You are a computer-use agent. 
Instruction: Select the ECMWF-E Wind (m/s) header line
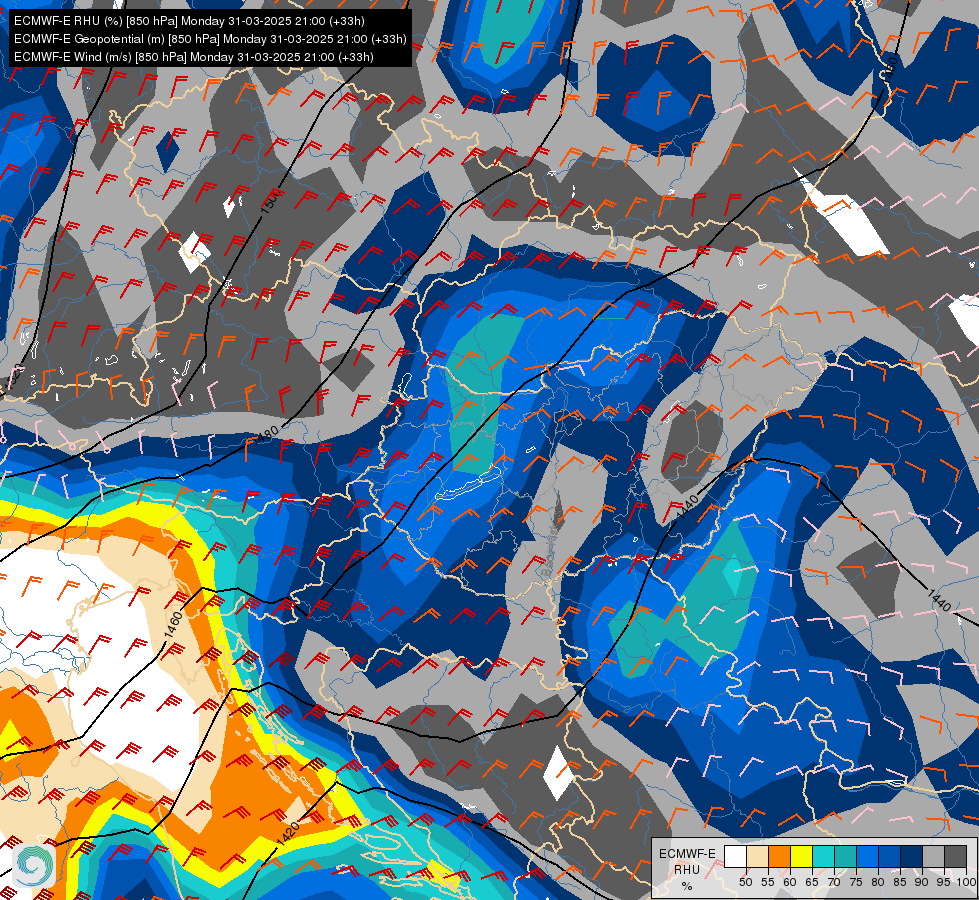pyautogui.click(x=194, y=57)
